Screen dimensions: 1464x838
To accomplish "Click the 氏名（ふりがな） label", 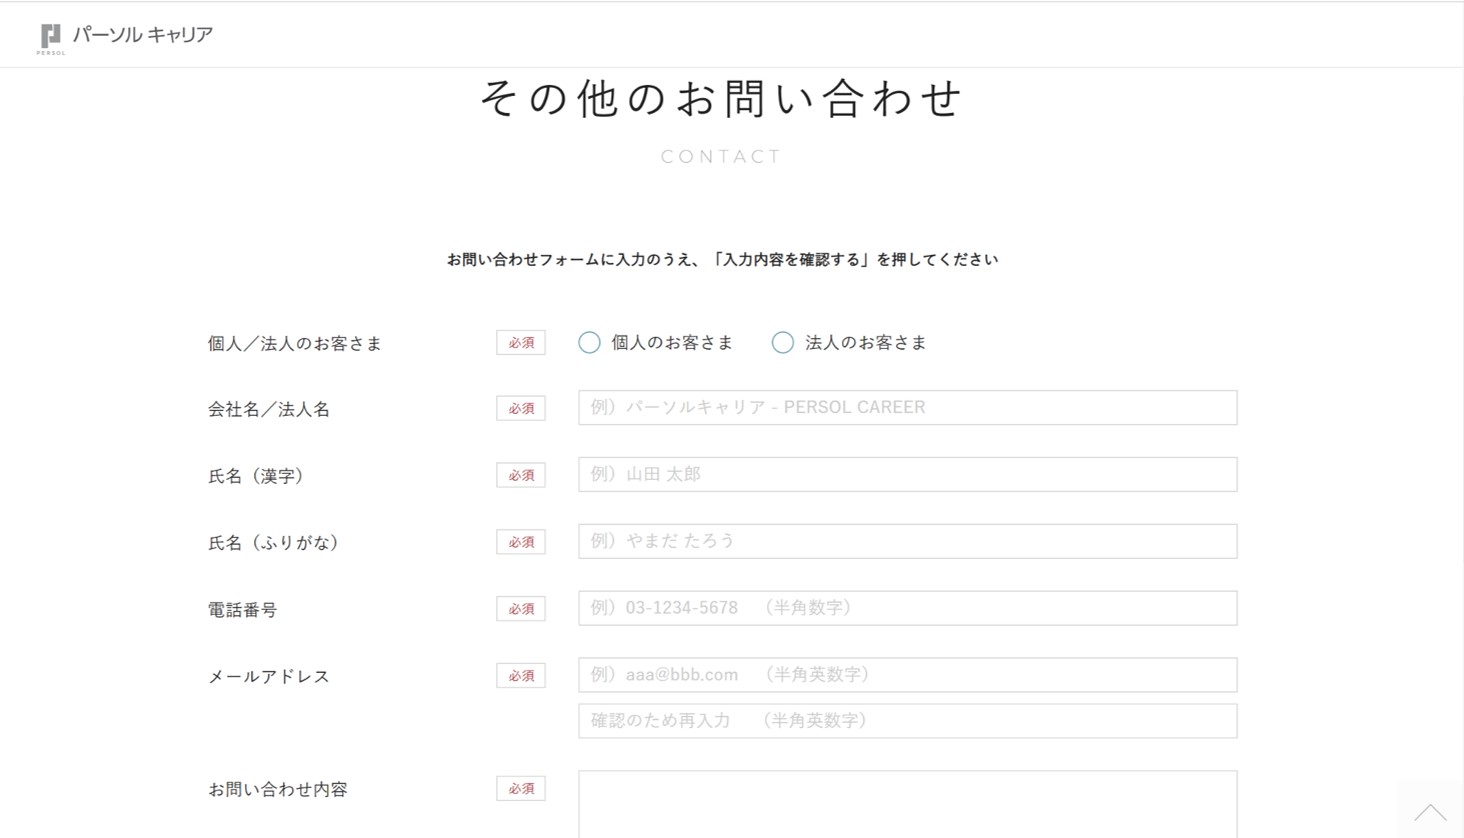I will (x=274, y=542).
